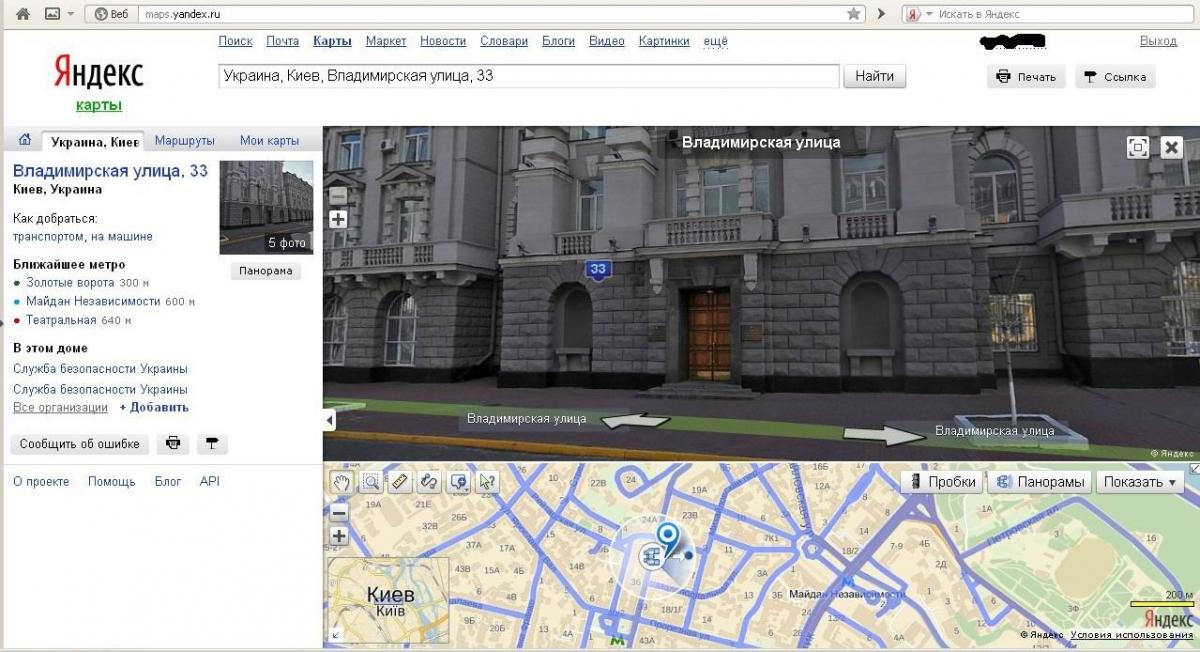Open the Маркет service link
The width and height of the screenshot is (1200, 652).
pyautogui.click(x=386, y=41)
